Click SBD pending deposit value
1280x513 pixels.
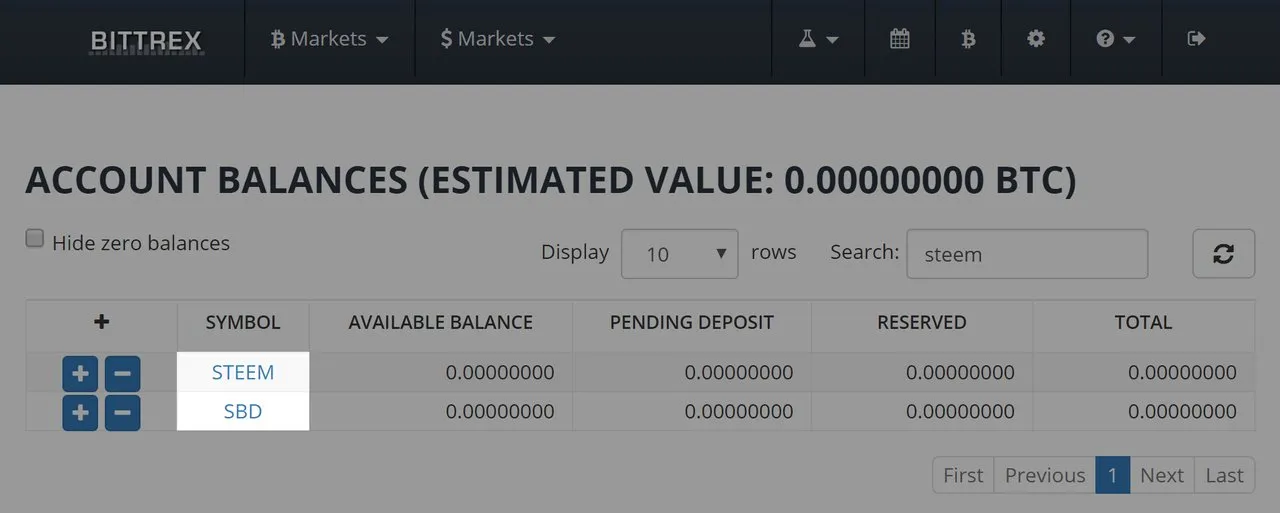(x=739, y=411)
